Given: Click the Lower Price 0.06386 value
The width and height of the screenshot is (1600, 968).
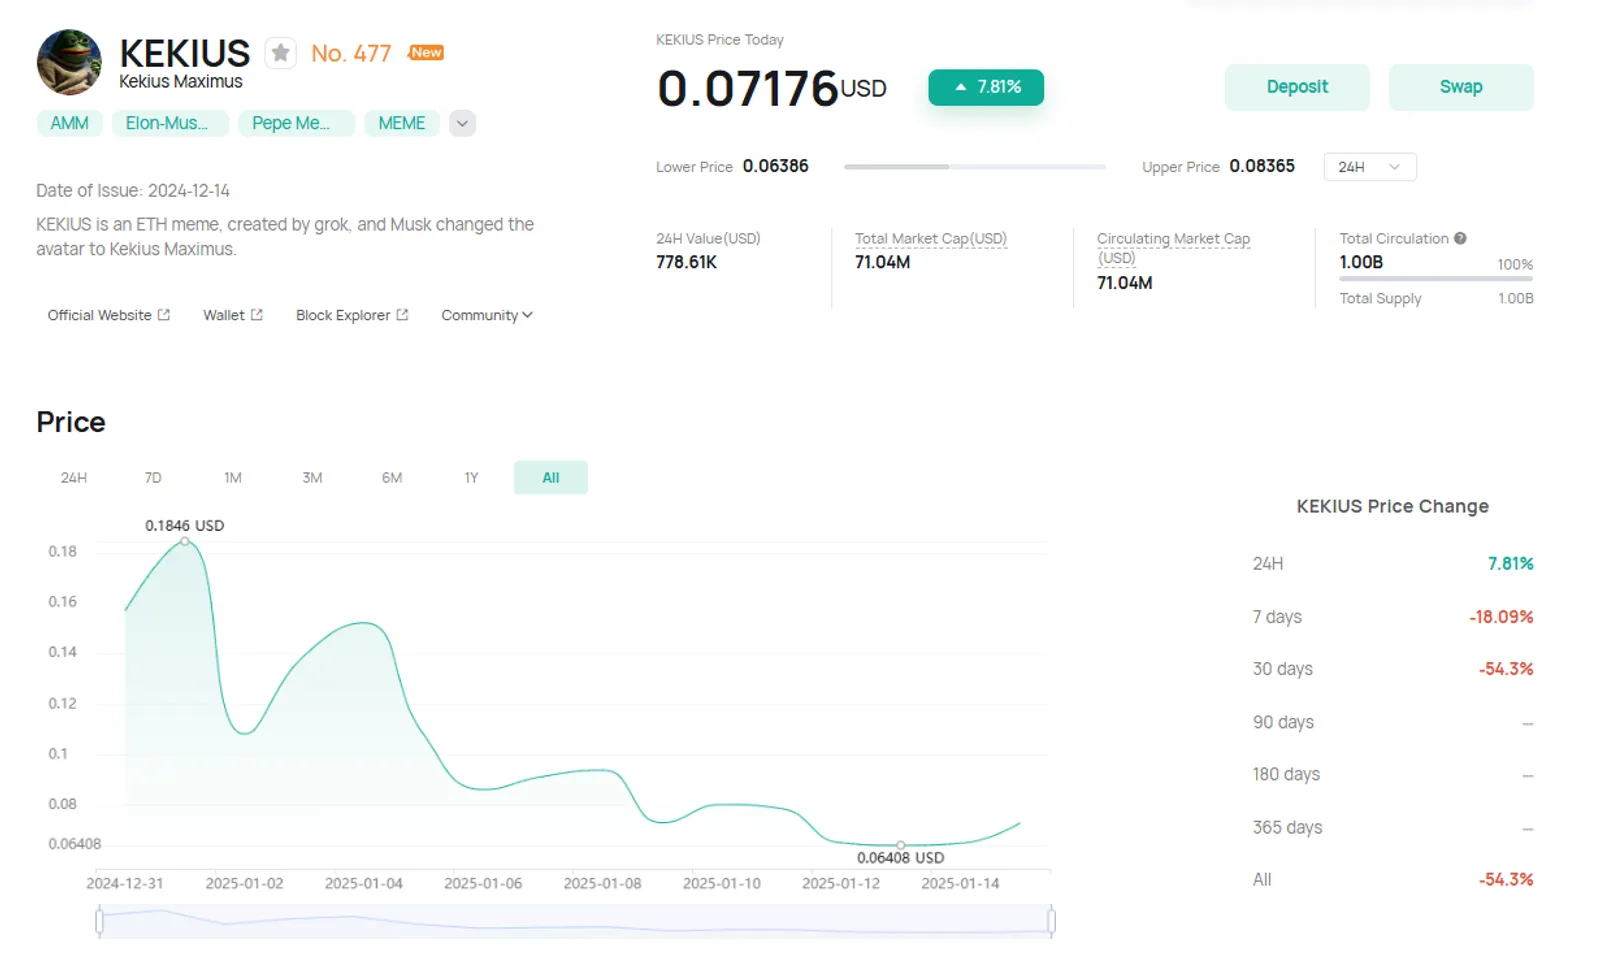Looking at the screenshot, I should 776,166.
